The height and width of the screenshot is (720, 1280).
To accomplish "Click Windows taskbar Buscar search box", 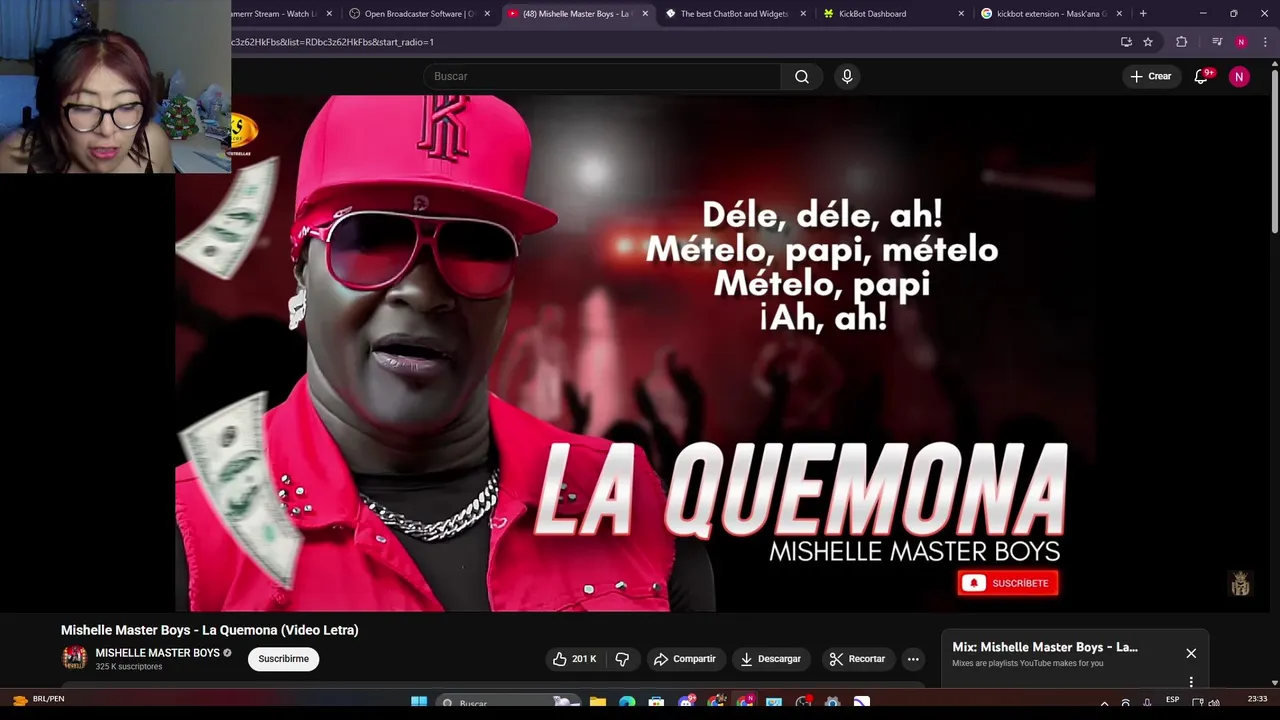I will [x=510, y=702].
